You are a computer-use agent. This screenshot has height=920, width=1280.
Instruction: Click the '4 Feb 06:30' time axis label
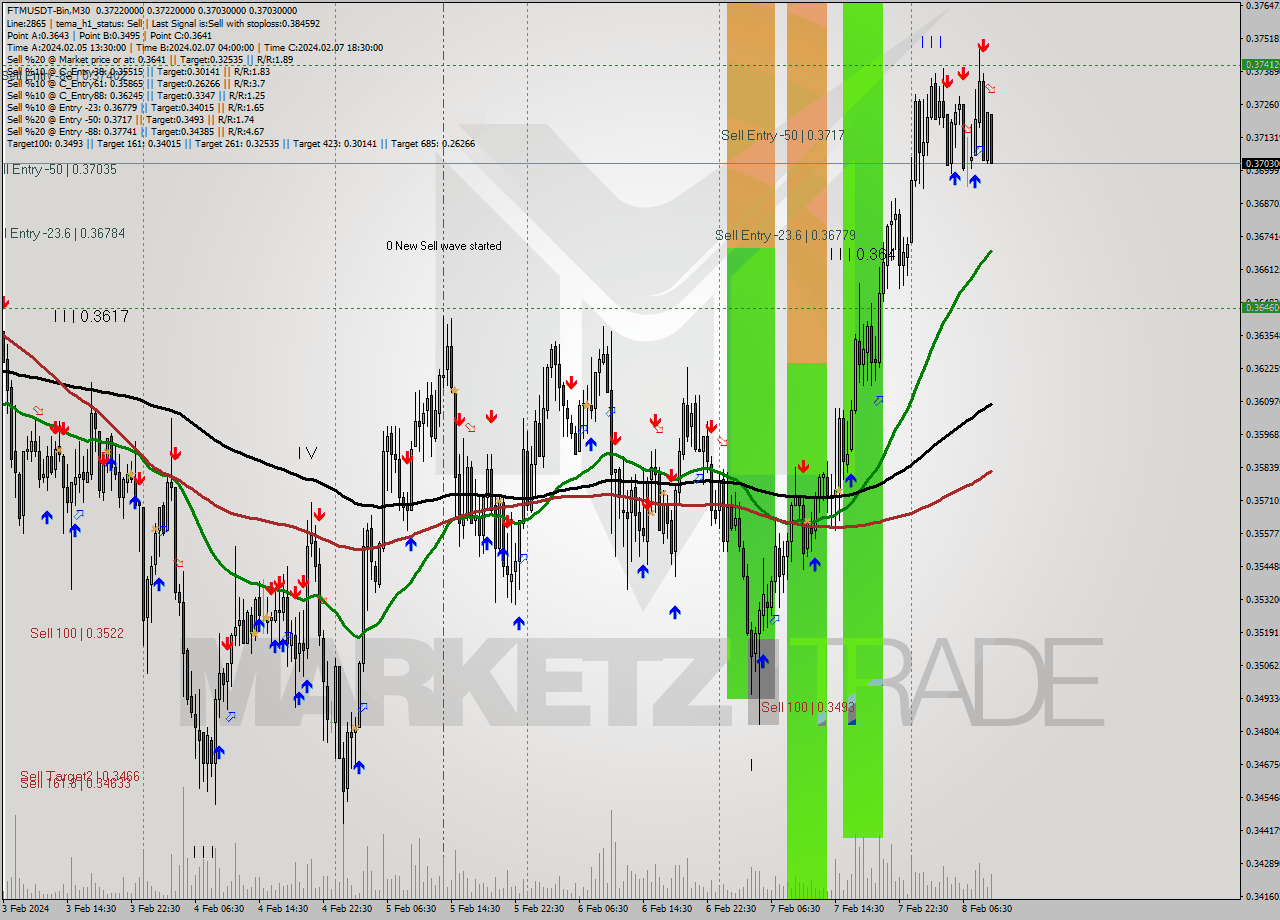click(x=219, y=909)
